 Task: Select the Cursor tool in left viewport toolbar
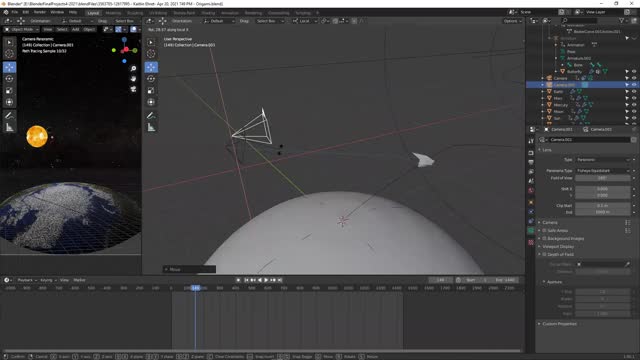click(9, 53)
